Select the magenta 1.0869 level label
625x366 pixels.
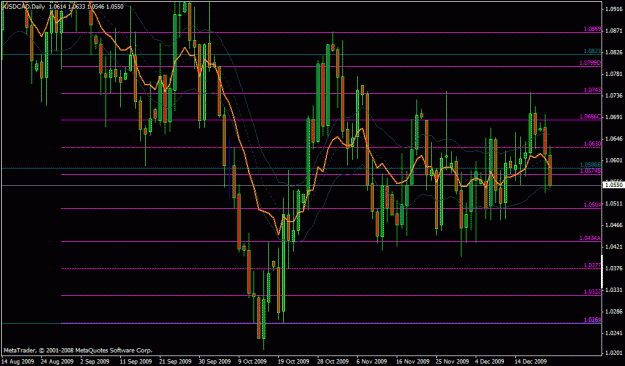tap(592, 29)
